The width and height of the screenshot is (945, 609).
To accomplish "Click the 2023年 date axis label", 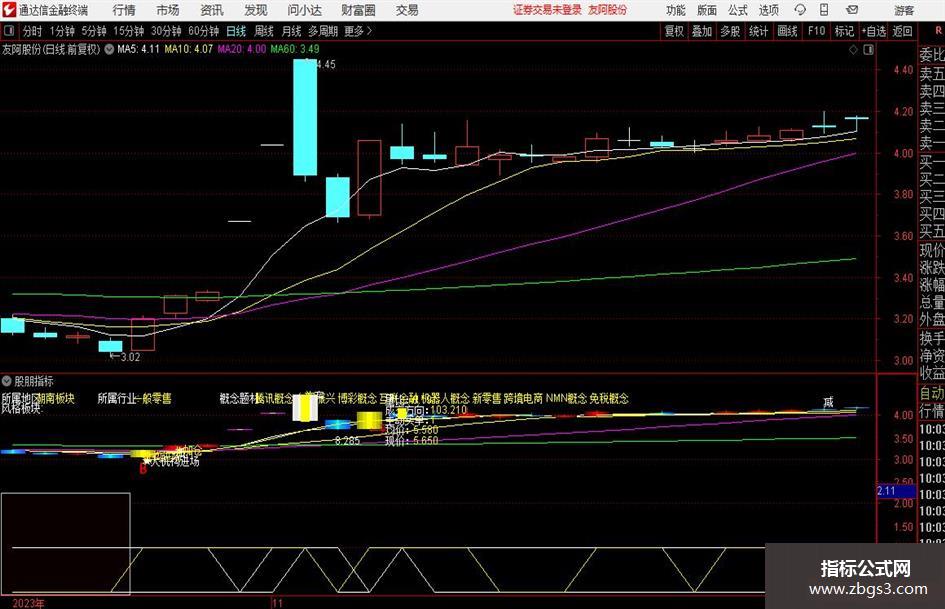I will tap(28, 603).
